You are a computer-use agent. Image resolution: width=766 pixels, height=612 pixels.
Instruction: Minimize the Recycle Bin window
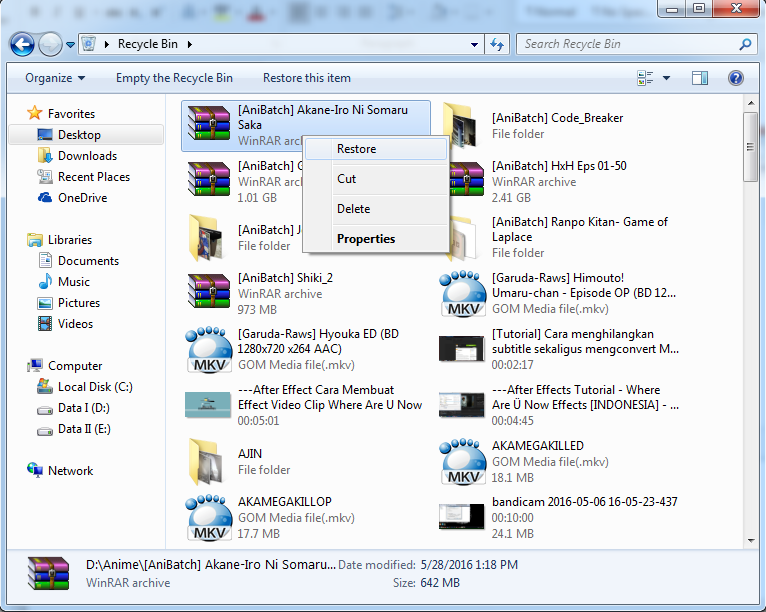click(x=672, y=8)
